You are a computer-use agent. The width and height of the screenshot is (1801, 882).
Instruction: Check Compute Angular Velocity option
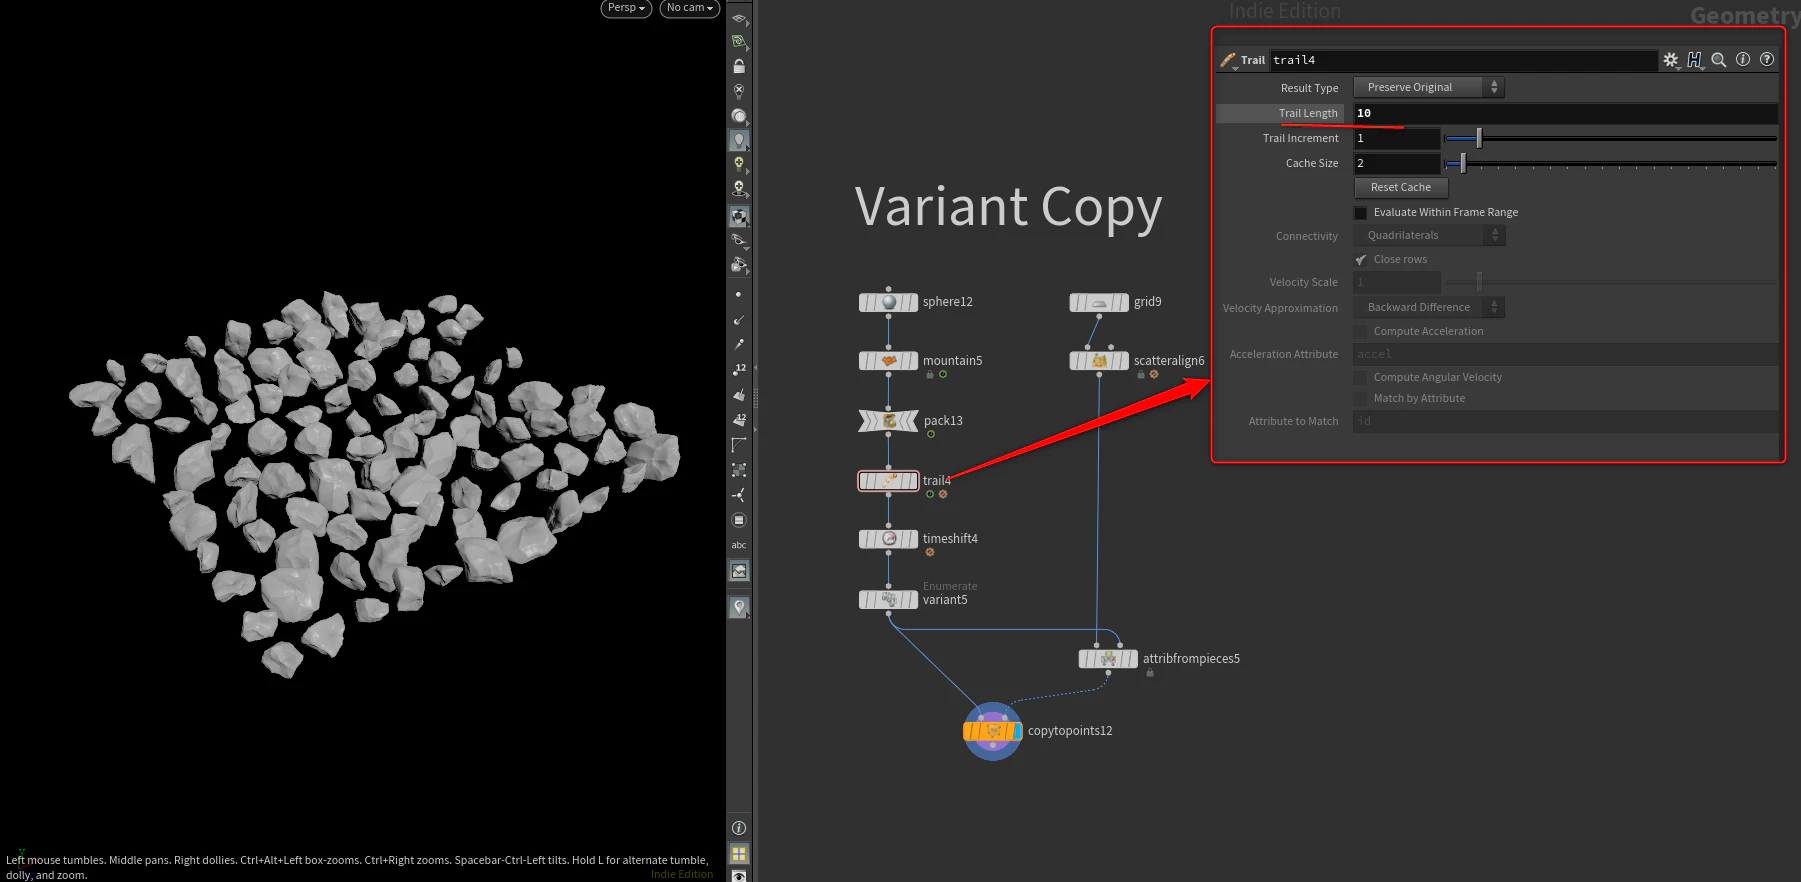pos(1360,378)
